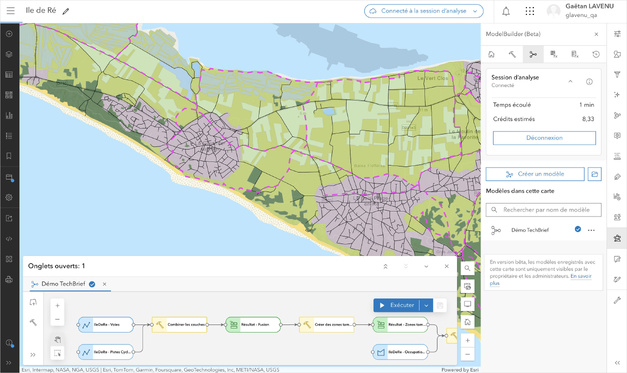Click the Déconnexion button
Screen dimensions: 627x373
544,138
